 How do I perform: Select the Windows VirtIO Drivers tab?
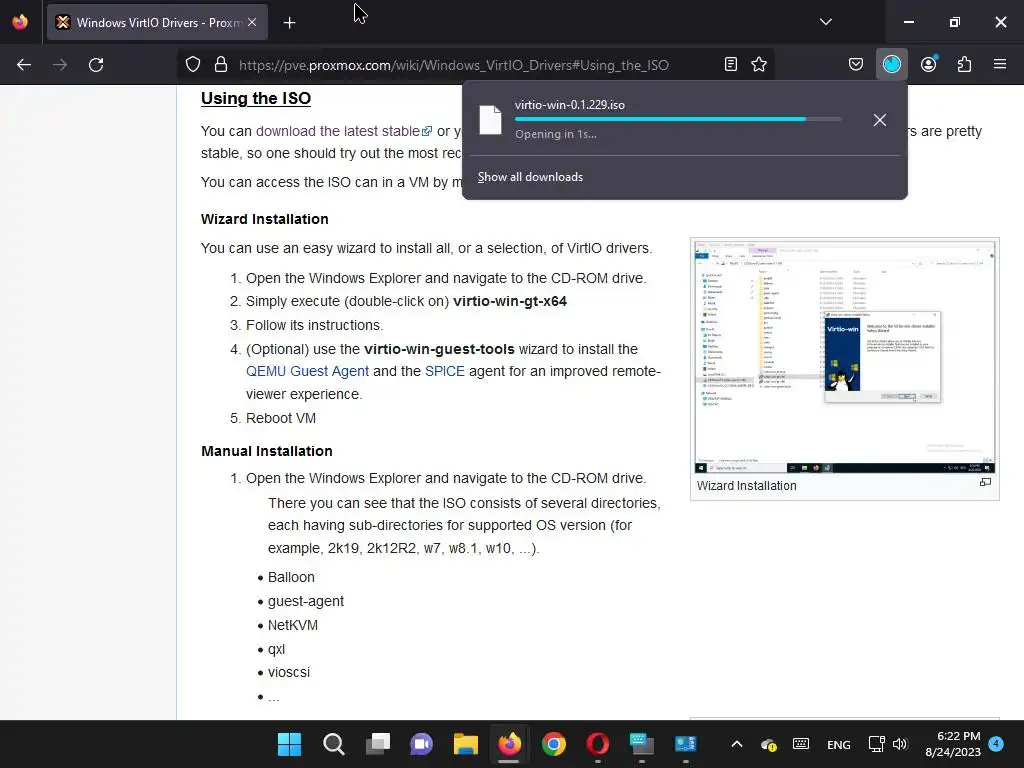(157, 22)
